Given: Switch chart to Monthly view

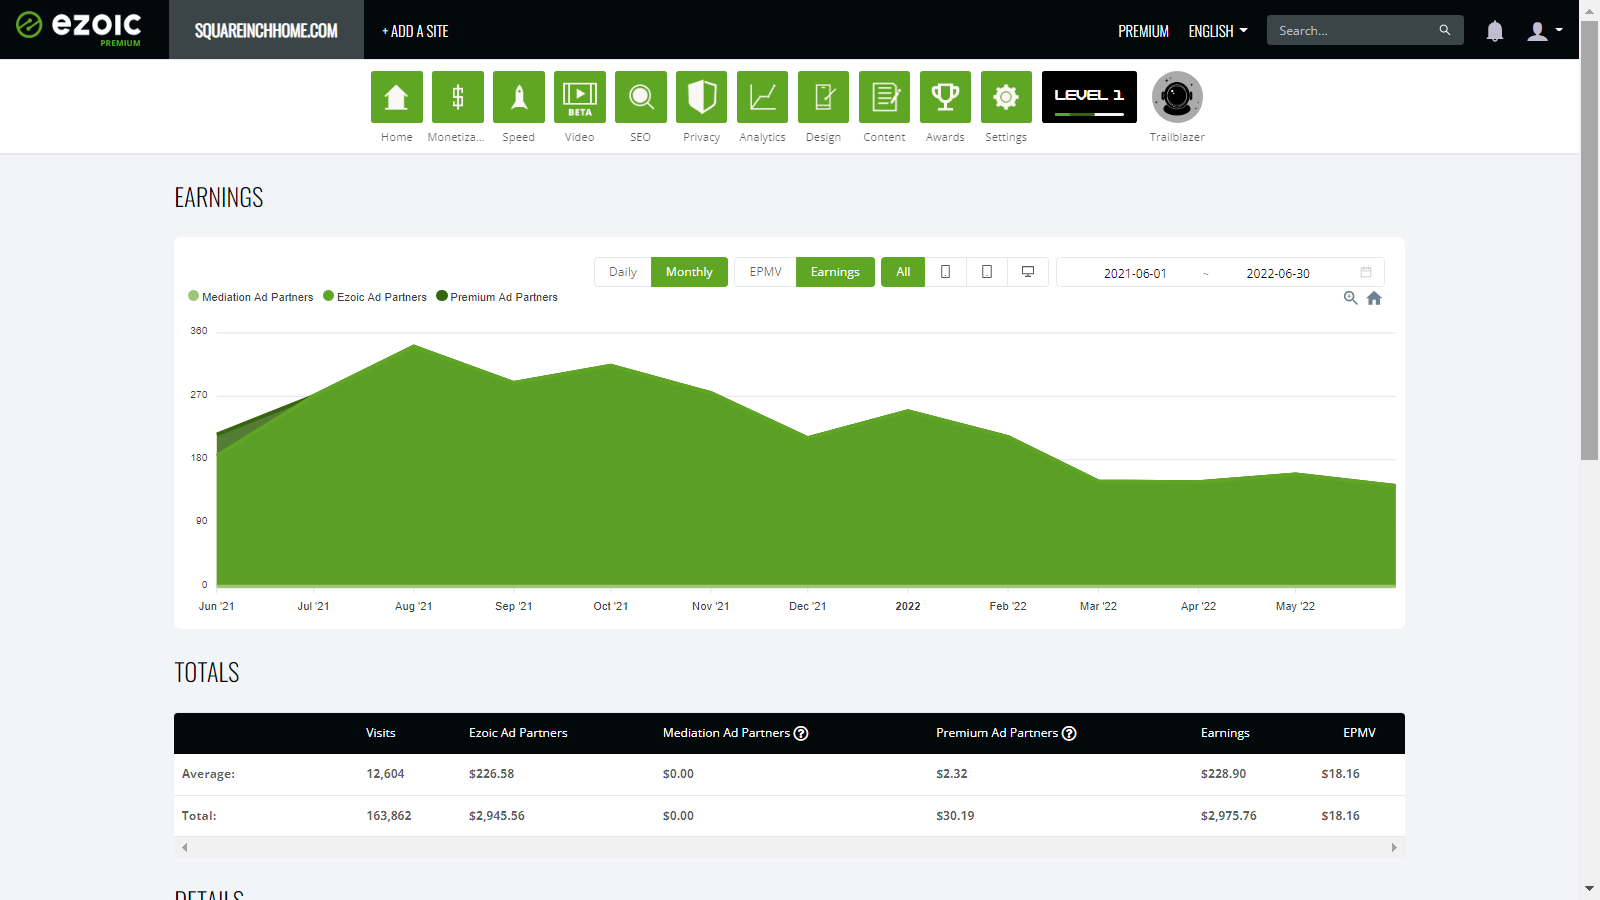Looking at the screenshot, I should click(x=689, y=272).
